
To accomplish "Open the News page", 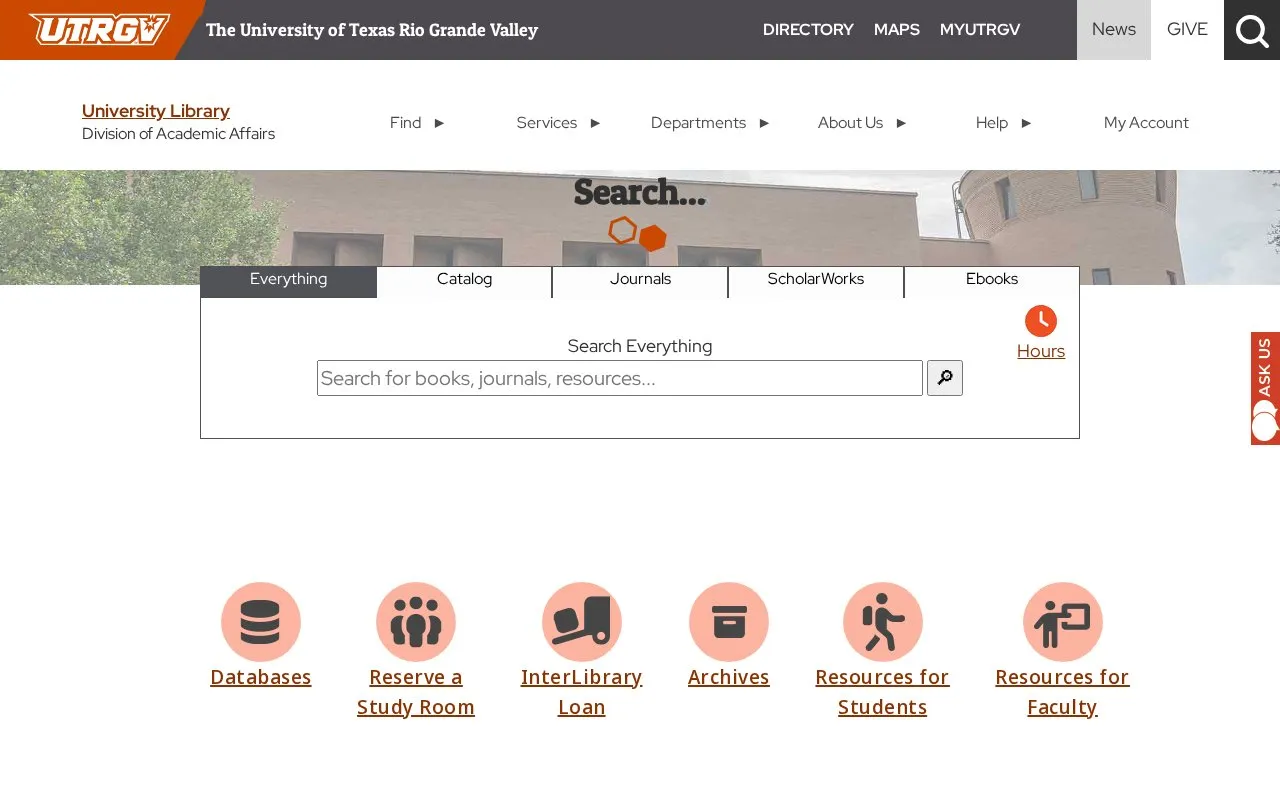I will click(x=1114, y=30).
